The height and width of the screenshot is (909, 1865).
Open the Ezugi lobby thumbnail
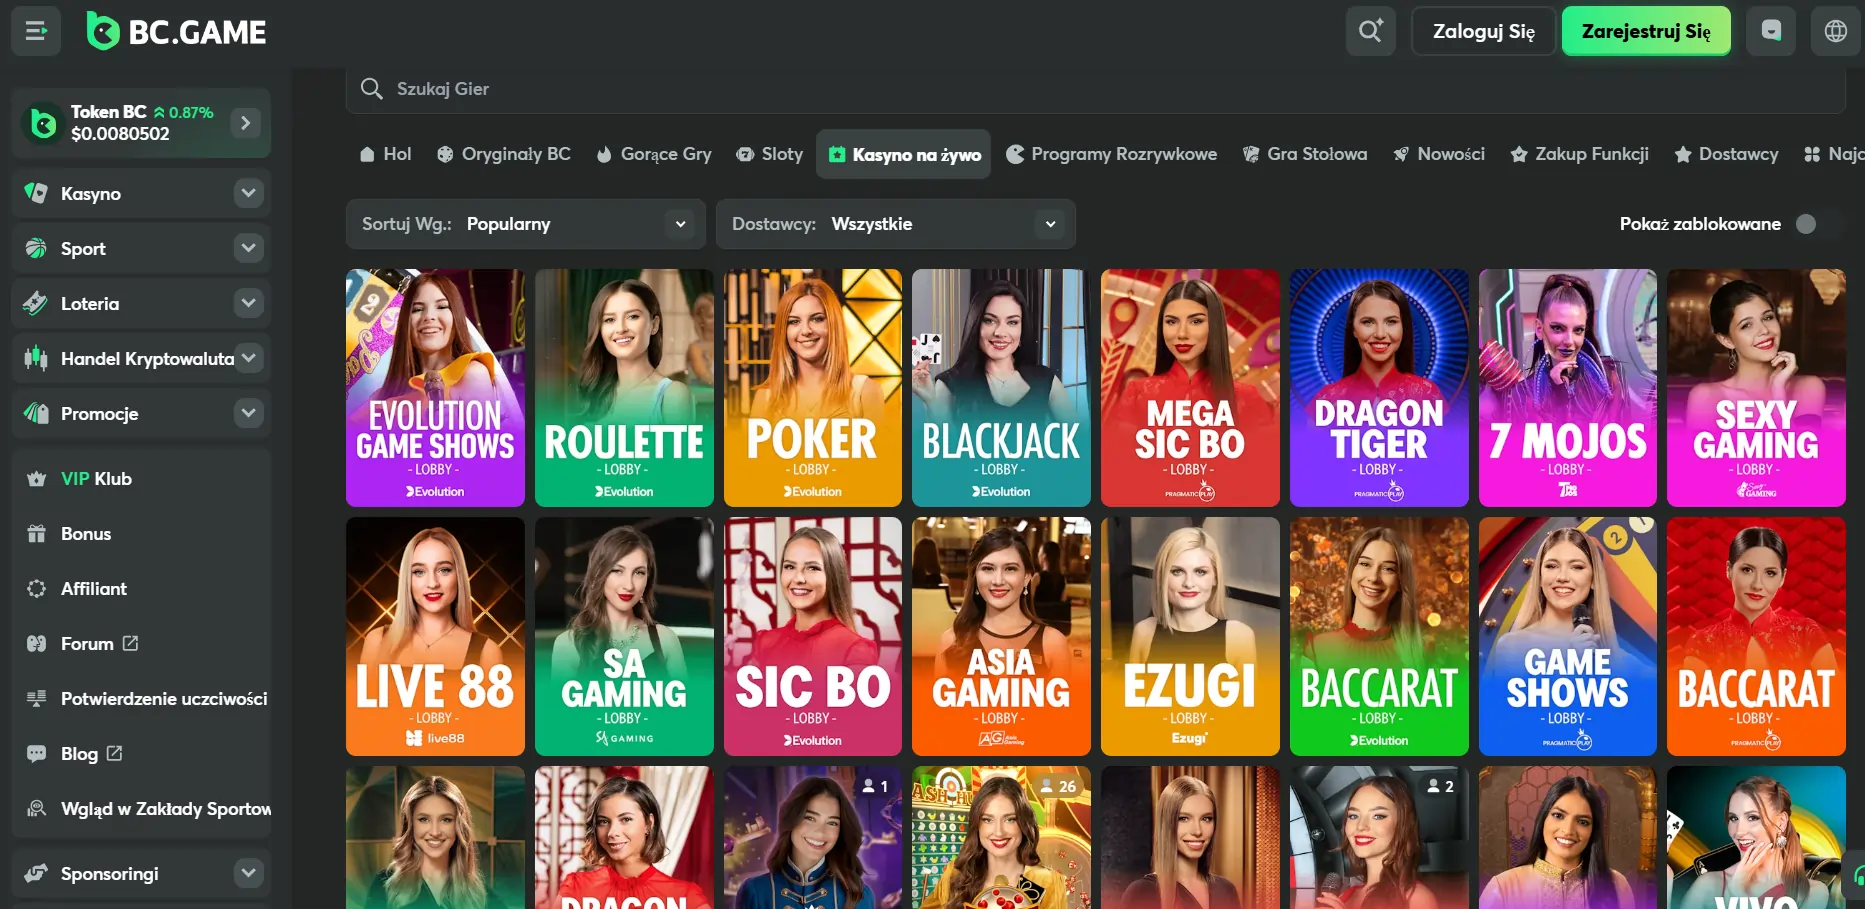coord(1190,636)
